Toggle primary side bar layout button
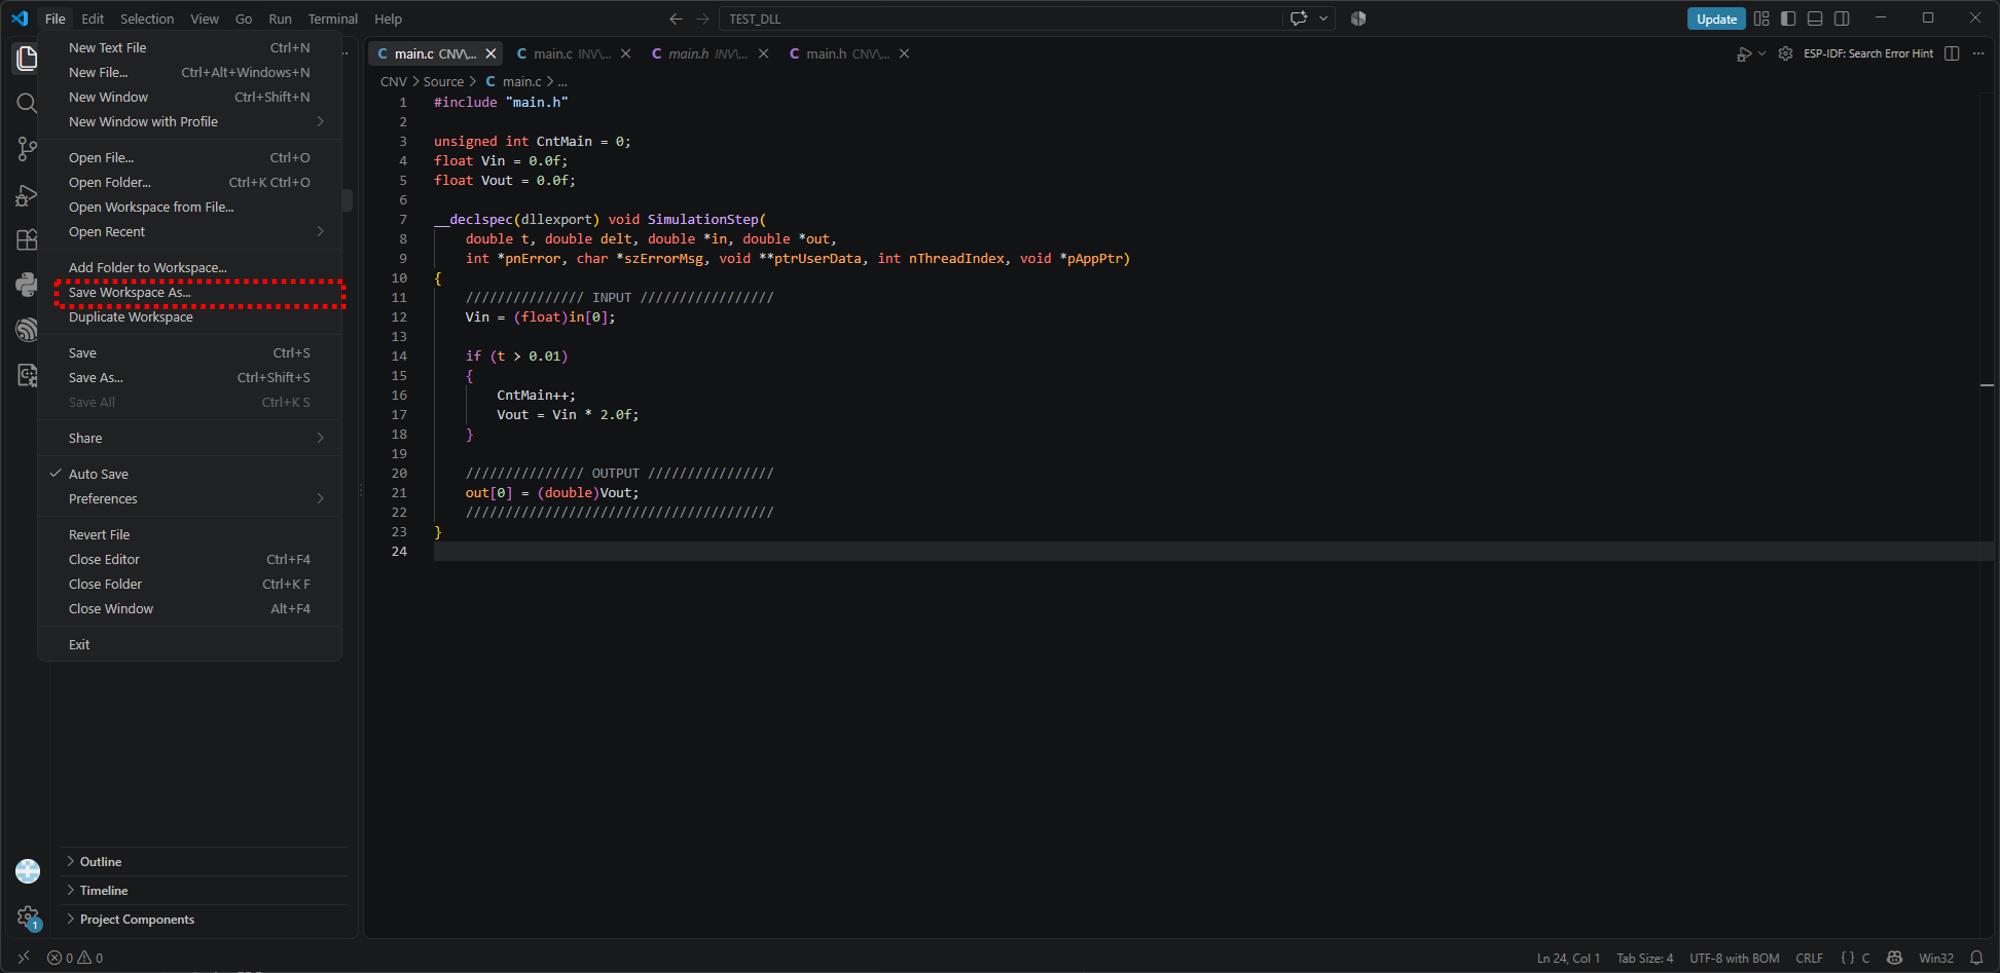2000x973 pixels. (1788, 19)
